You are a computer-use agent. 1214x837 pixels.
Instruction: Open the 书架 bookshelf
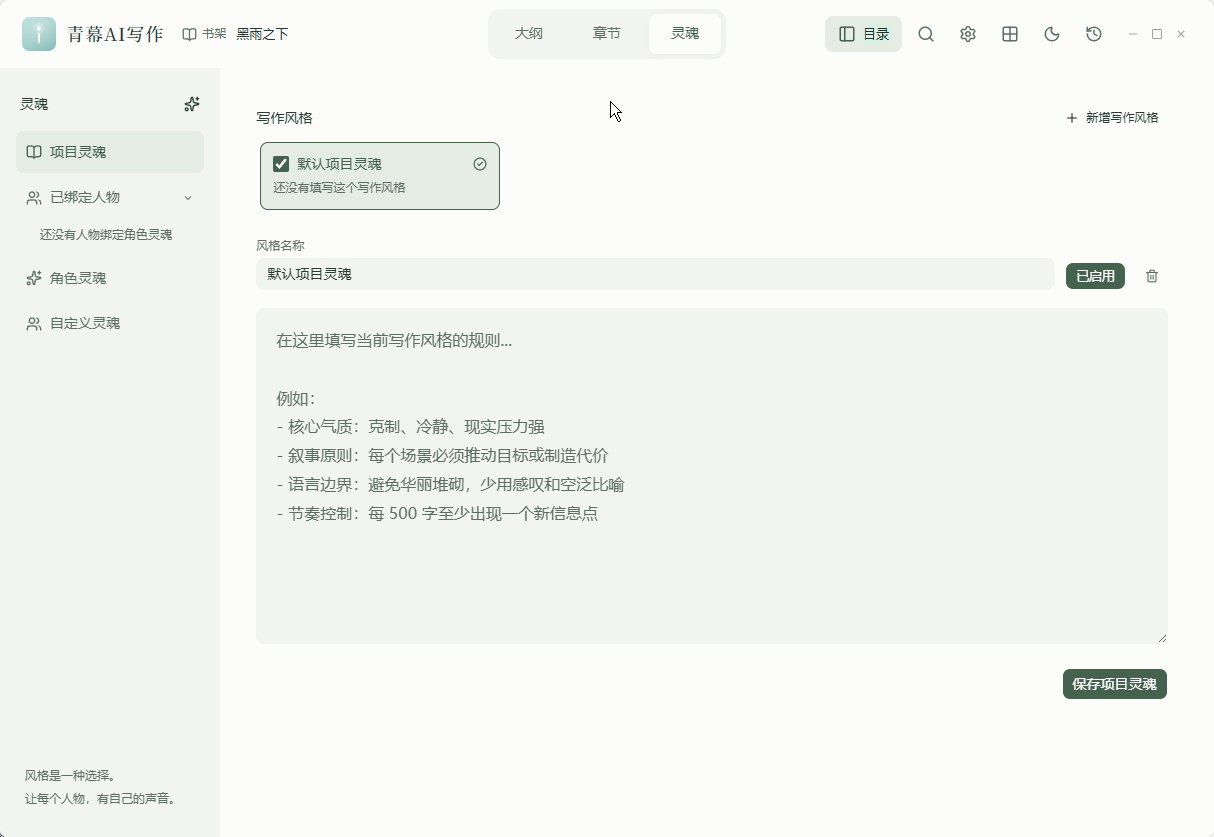coord(204,34)
